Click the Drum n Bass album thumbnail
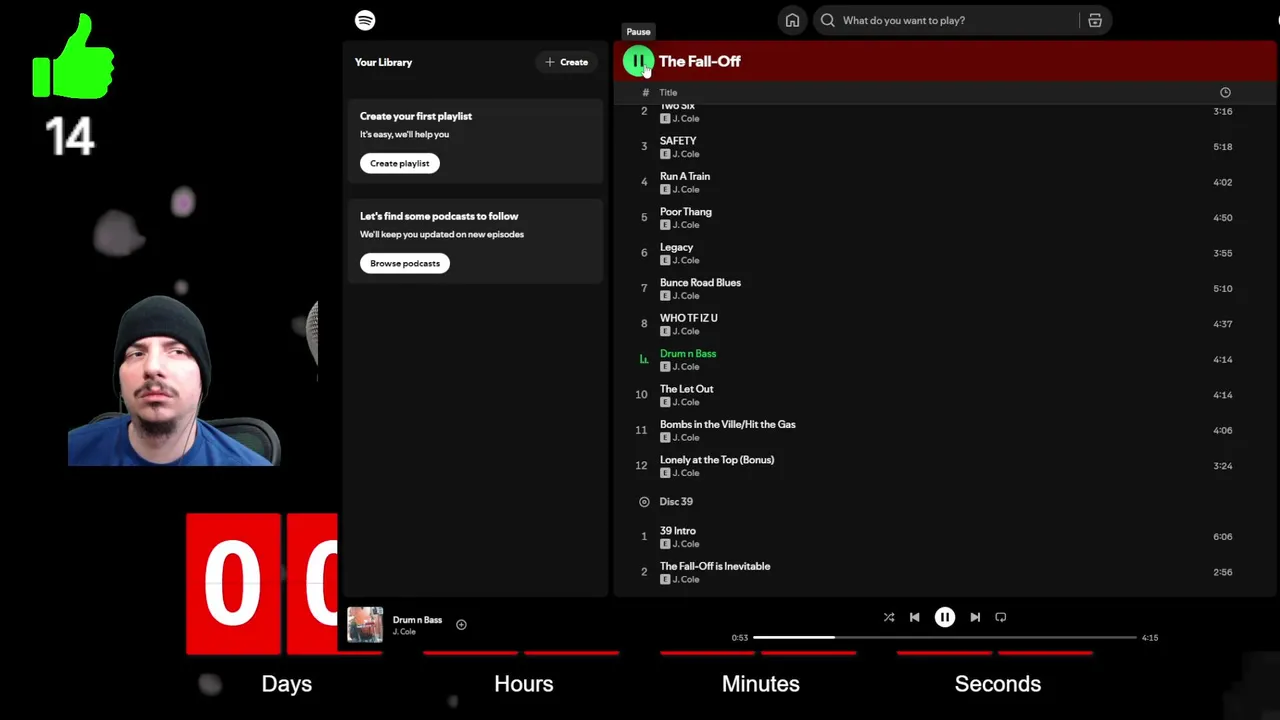The width and height of the screenshot is (1280, 720). [x=365, y=624]
